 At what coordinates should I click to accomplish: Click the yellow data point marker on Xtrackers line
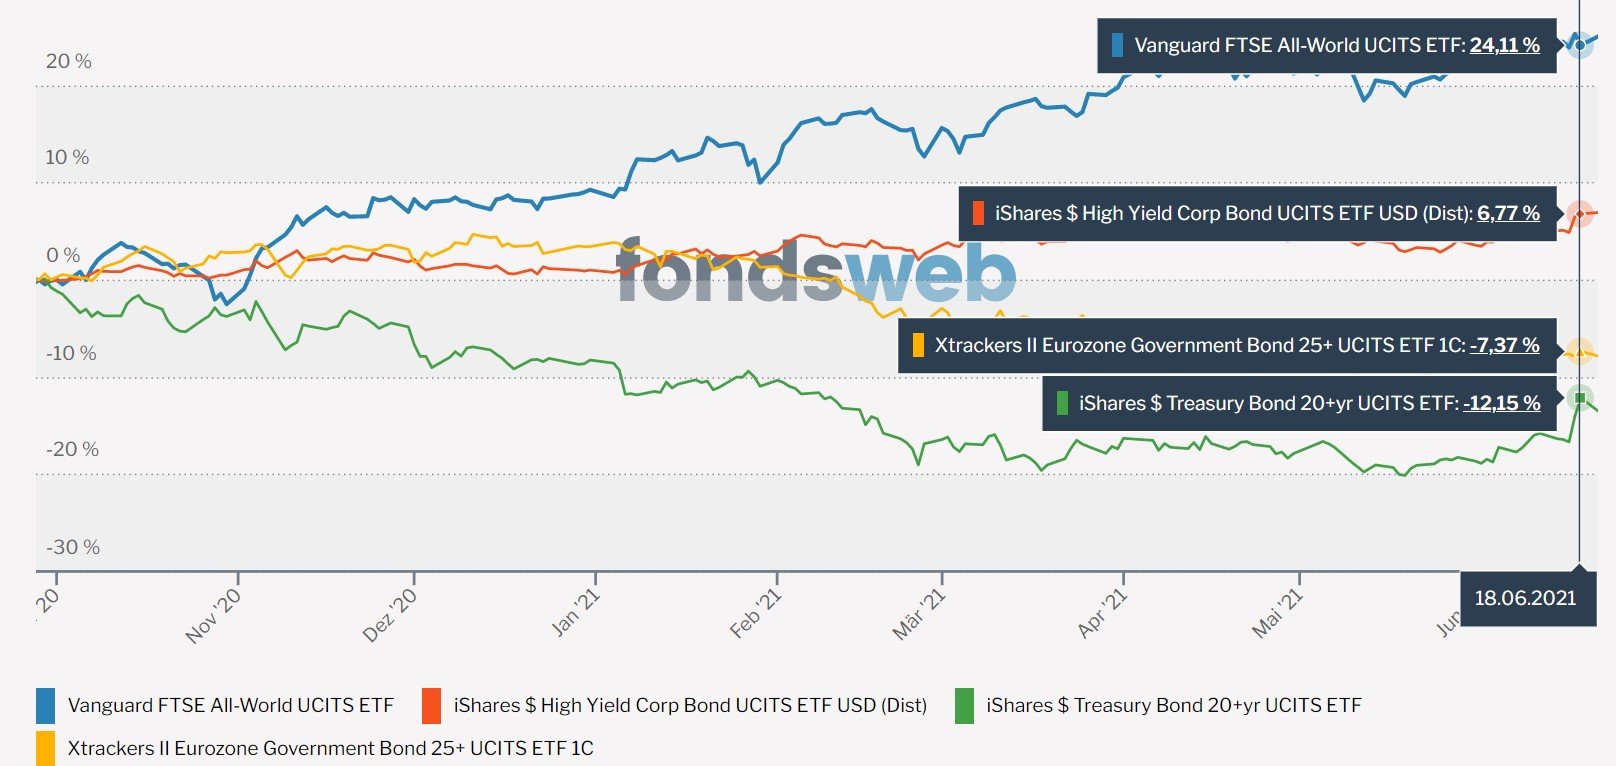(1580, 352)
